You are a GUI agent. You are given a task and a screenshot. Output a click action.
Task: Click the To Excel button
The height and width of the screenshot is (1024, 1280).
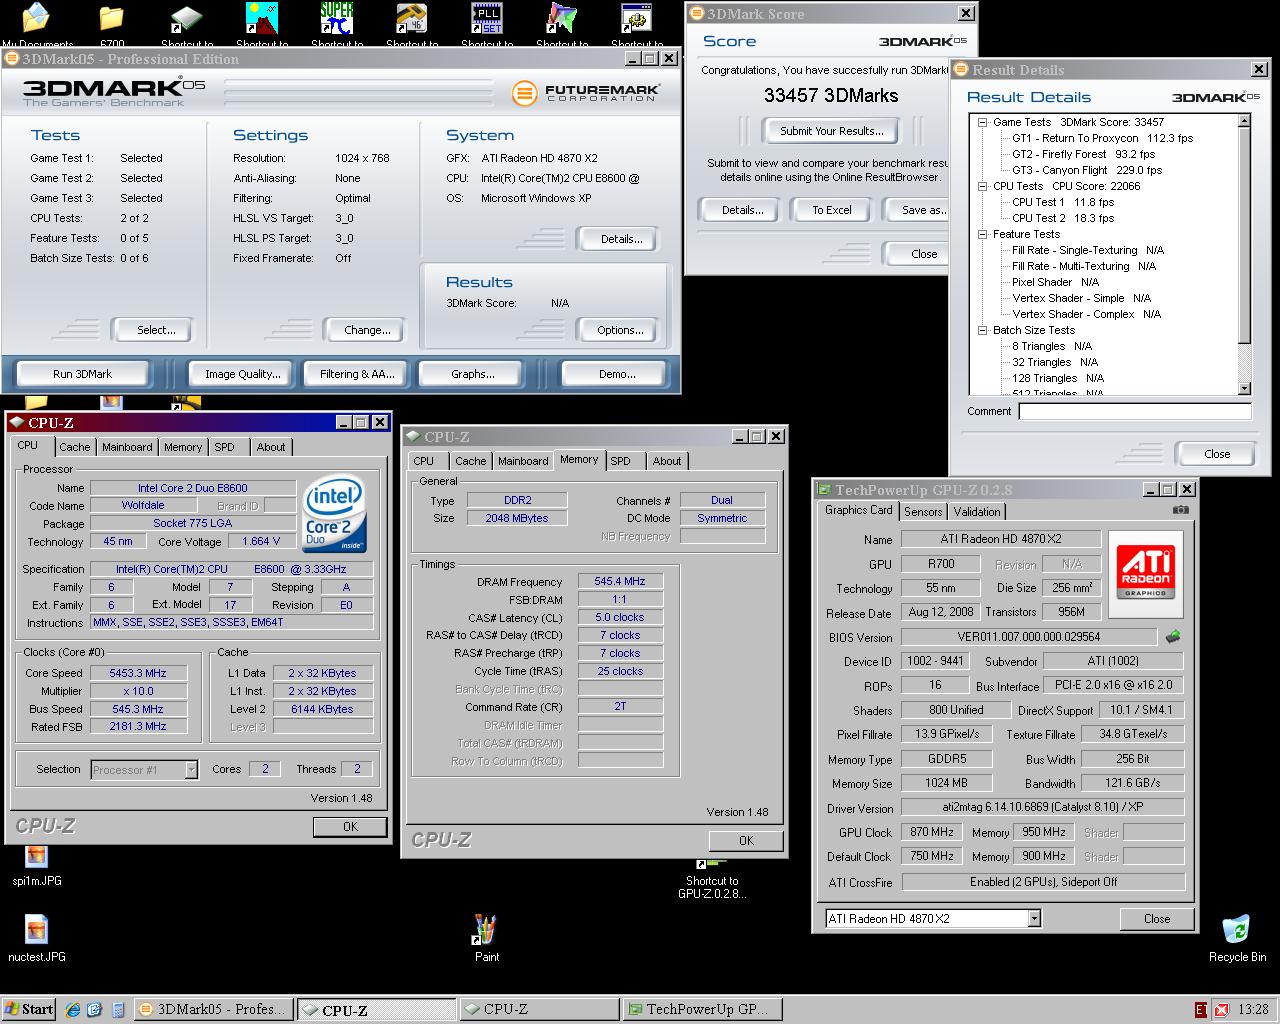(x=832, y=210)
